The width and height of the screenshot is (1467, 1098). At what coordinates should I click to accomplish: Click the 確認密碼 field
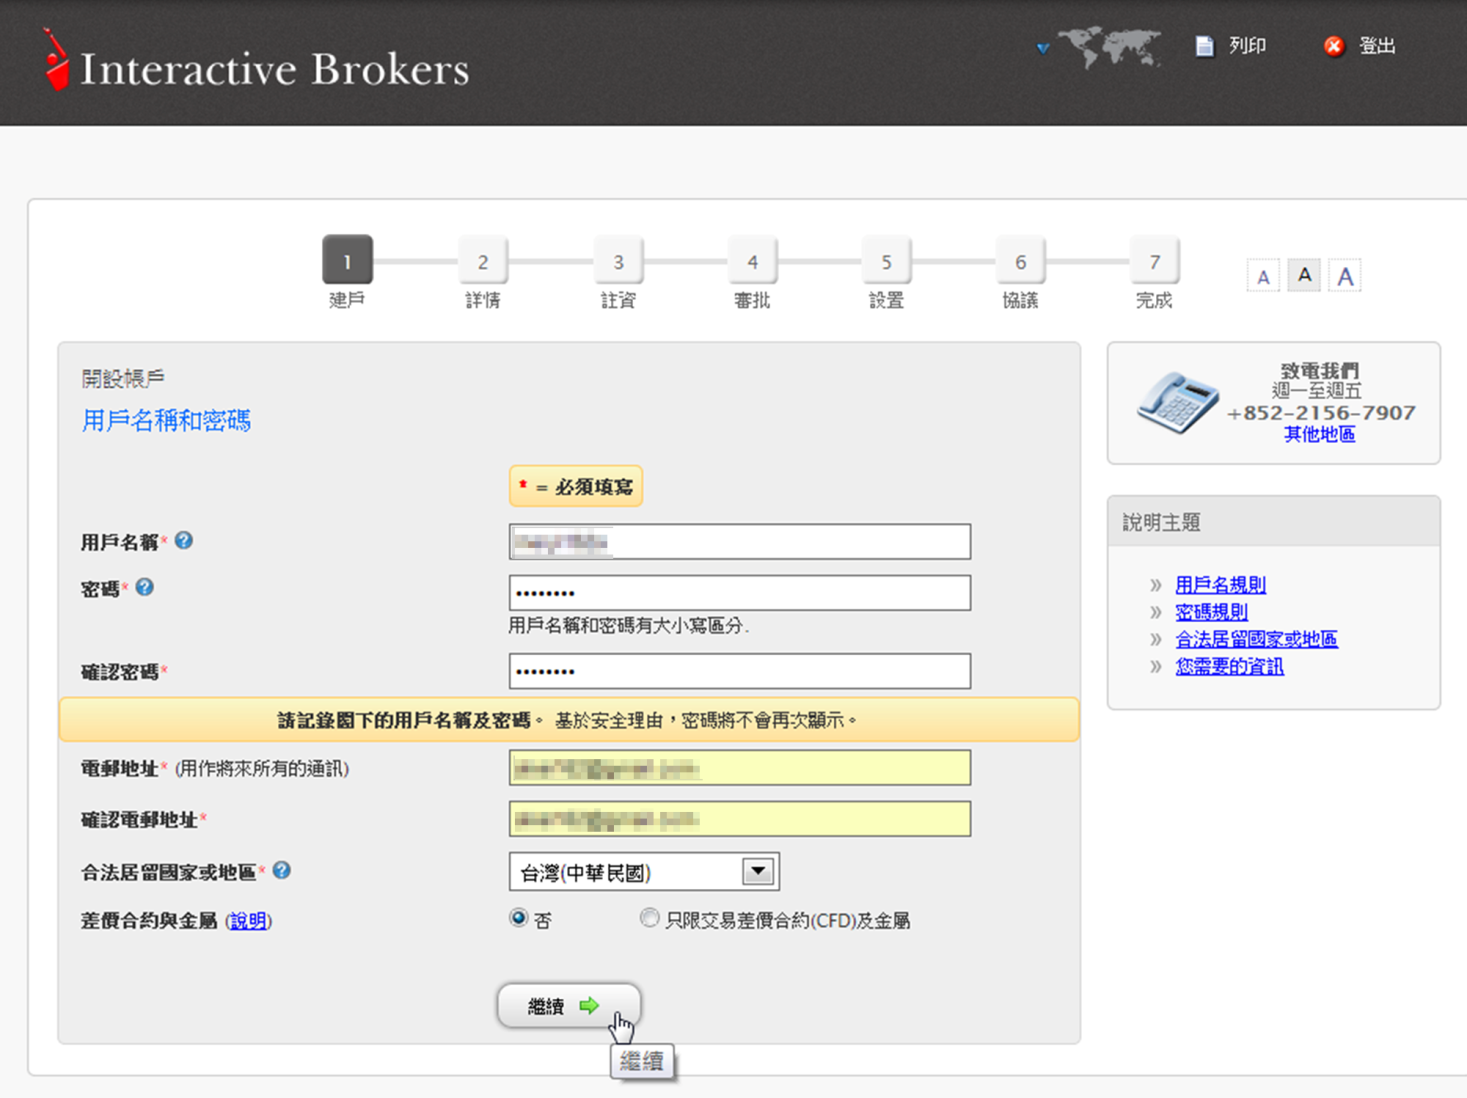tap(740, 671)
